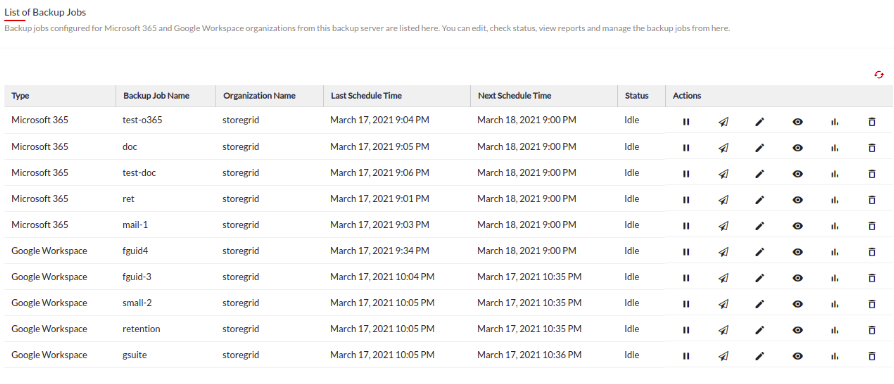
Task: Click the Last Schedule Time column header
Action: 366,96
